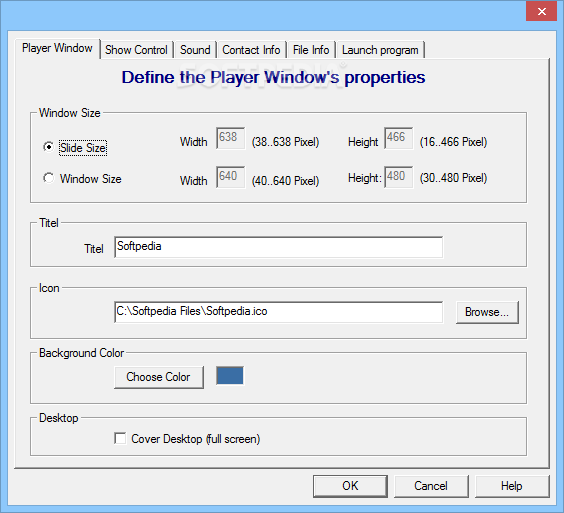Click the Icon path input field
This screenshot has height=513, width=564.
coord(278,312)
